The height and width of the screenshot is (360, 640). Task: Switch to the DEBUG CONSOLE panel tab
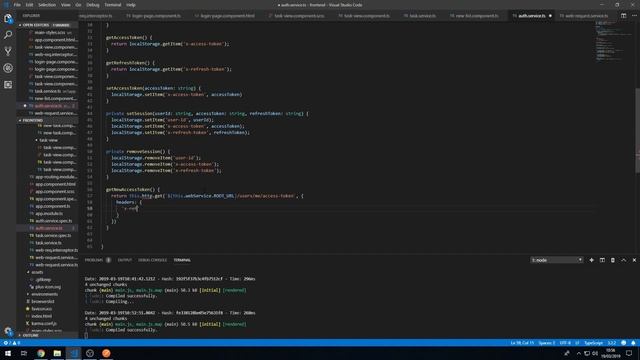pyautogui.click(x=152, y=260)
